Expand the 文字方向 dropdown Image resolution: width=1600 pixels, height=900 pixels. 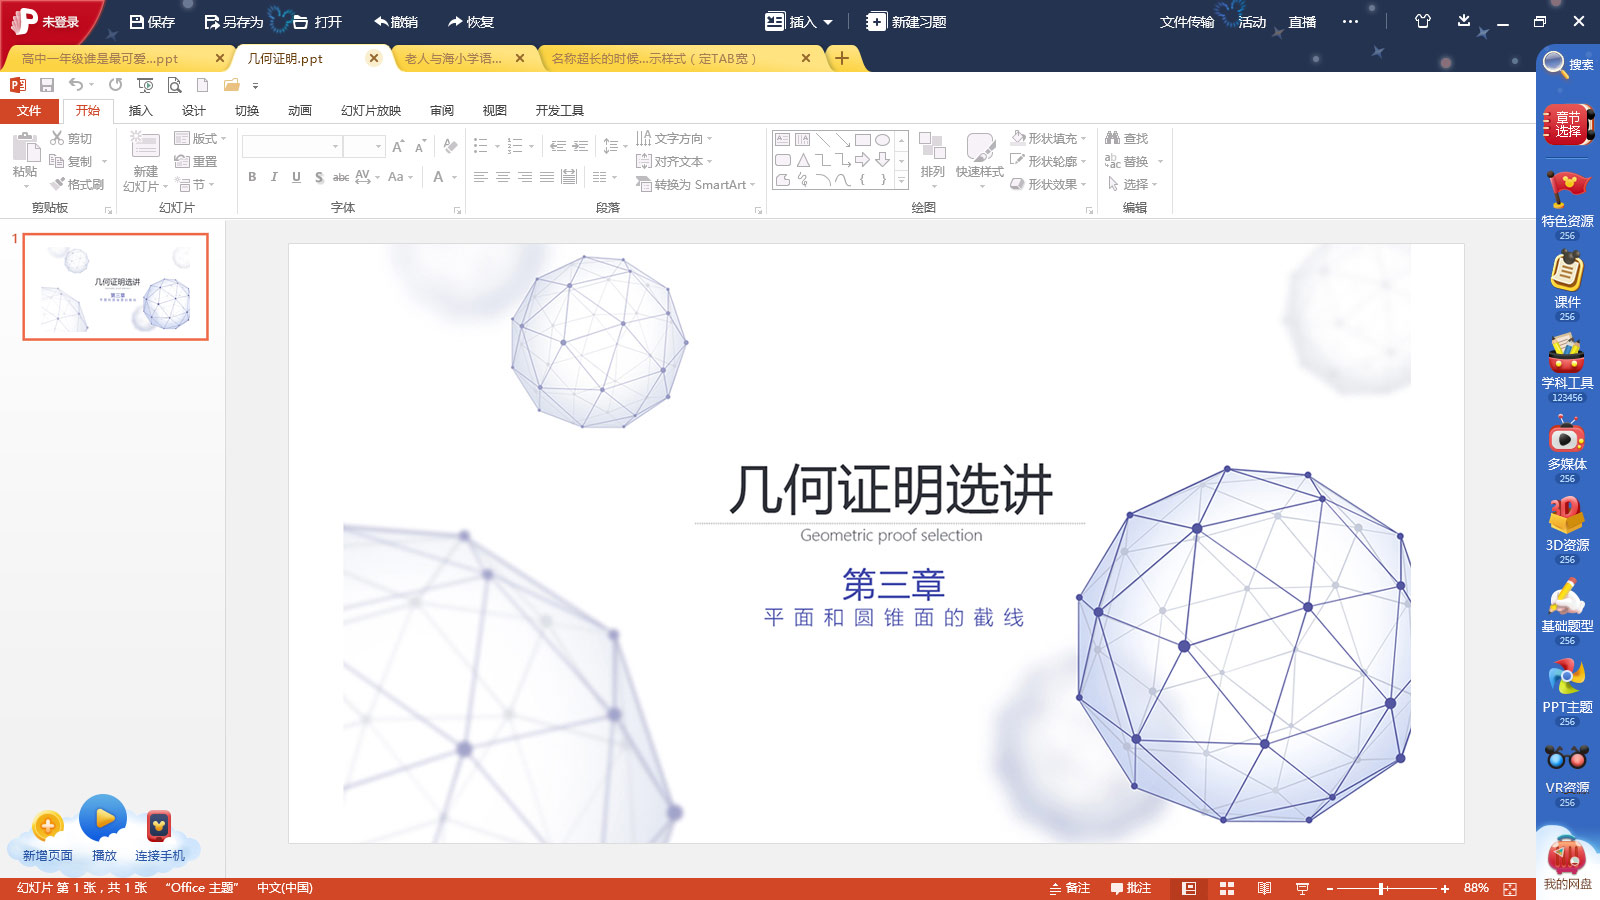(674, 138)
